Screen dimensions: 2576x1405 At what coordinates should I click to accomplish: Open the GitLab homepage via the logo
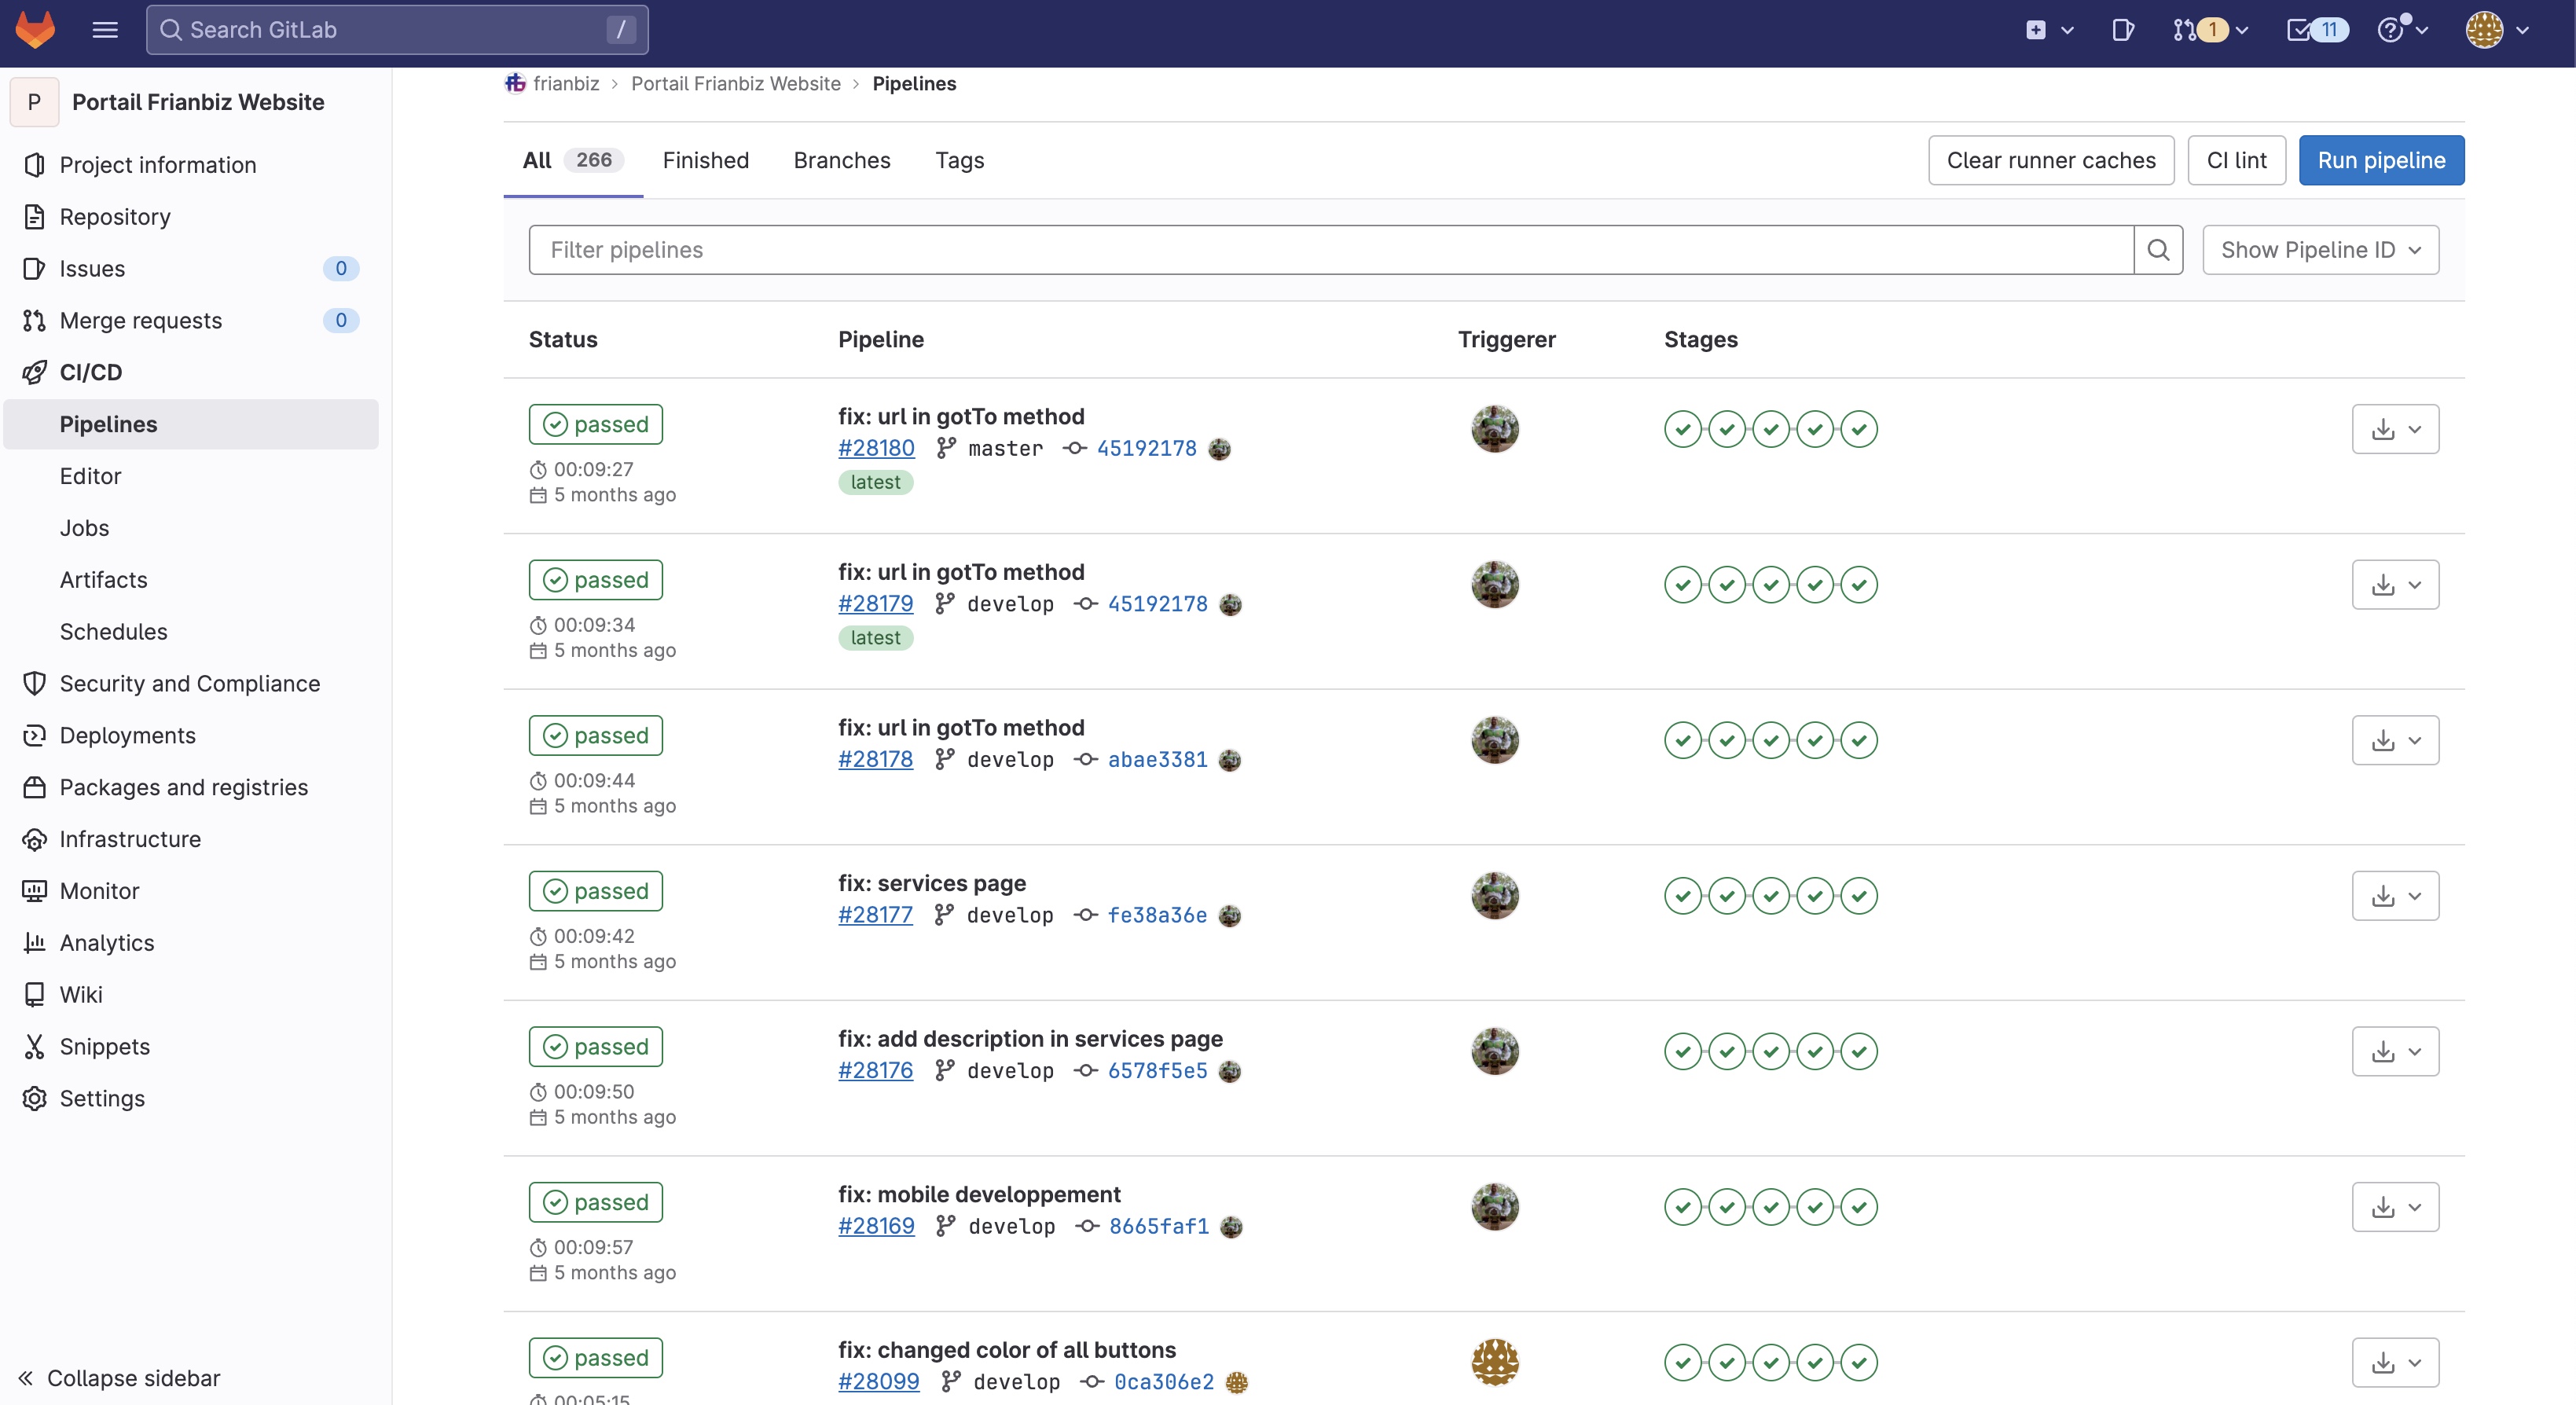pyautogui.click(x=34, y=30)
